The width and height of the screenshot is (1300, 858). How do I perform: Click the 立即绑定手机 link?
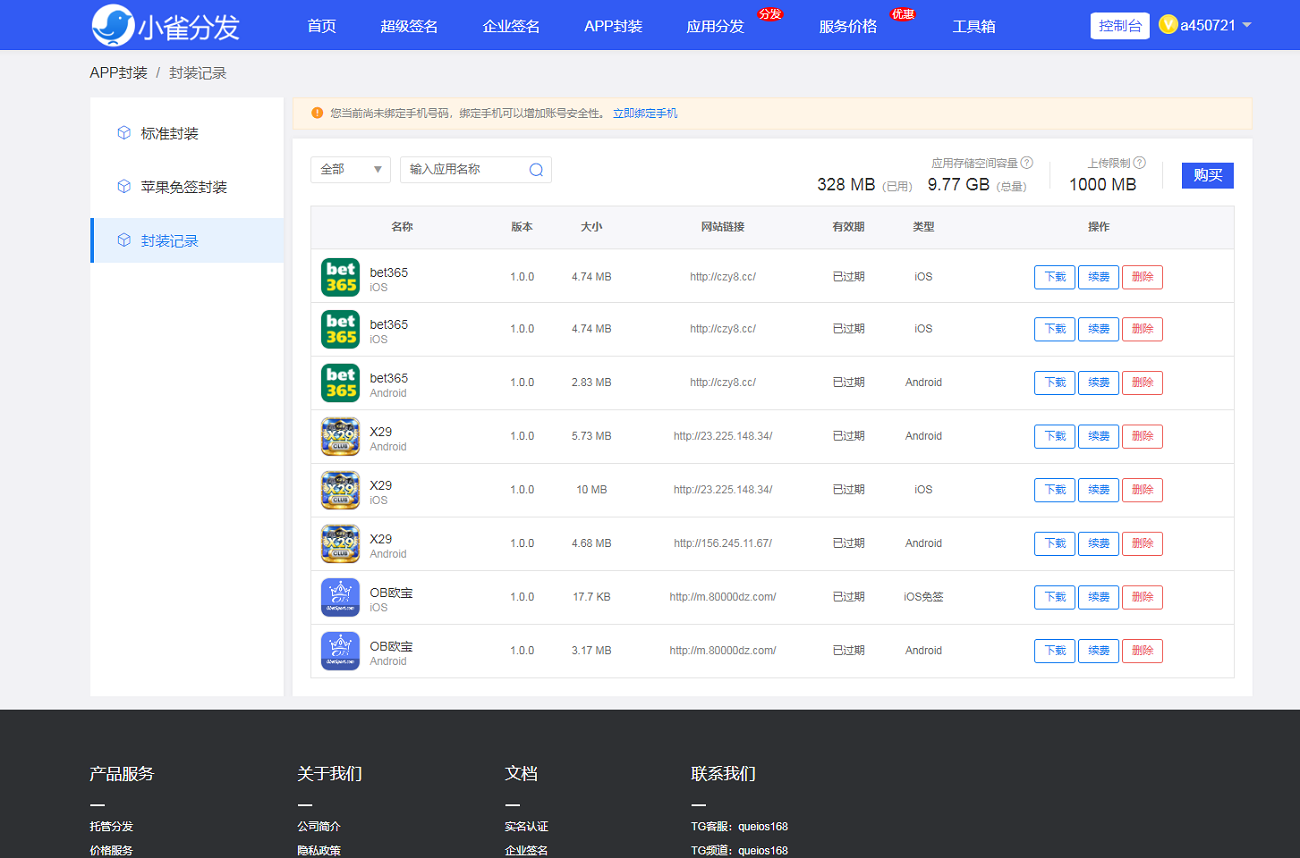645,114
